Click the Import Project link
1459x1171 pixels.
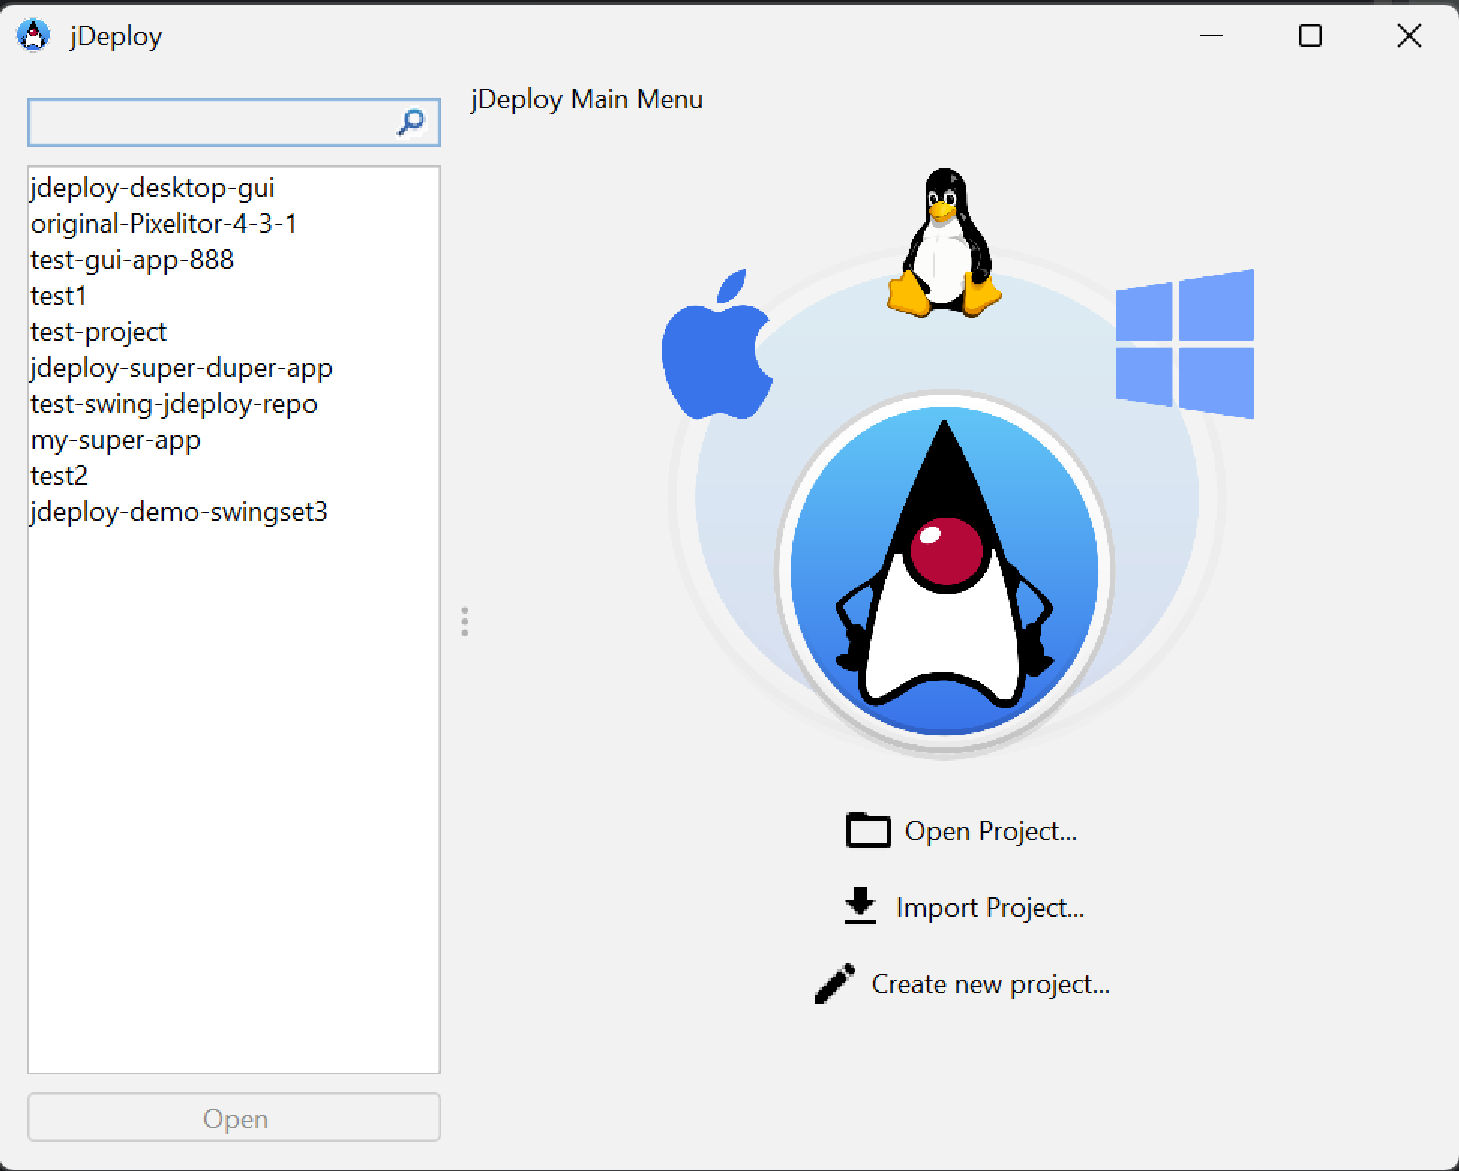point(990,907)
